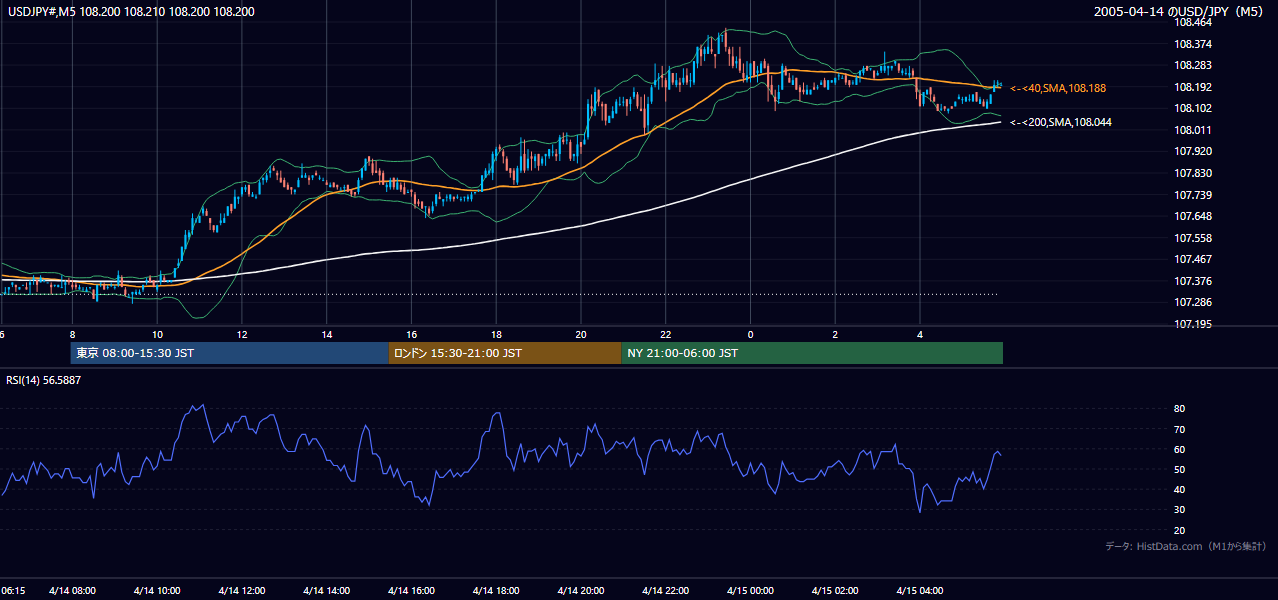Image resolution: width=1278 pixels, height=600 pixels.
Task: Click price axis label 108.102
Action: (1194, 108)
